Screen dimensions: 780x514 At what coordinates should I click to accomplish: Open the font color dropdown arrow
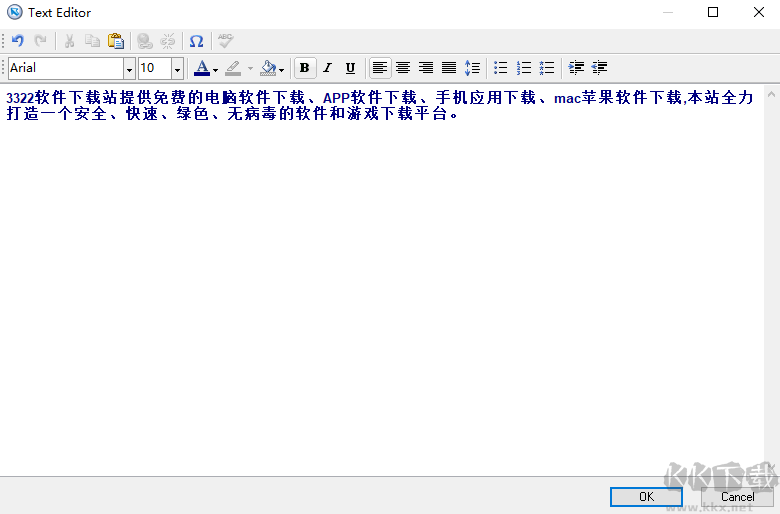pos(215,70)
